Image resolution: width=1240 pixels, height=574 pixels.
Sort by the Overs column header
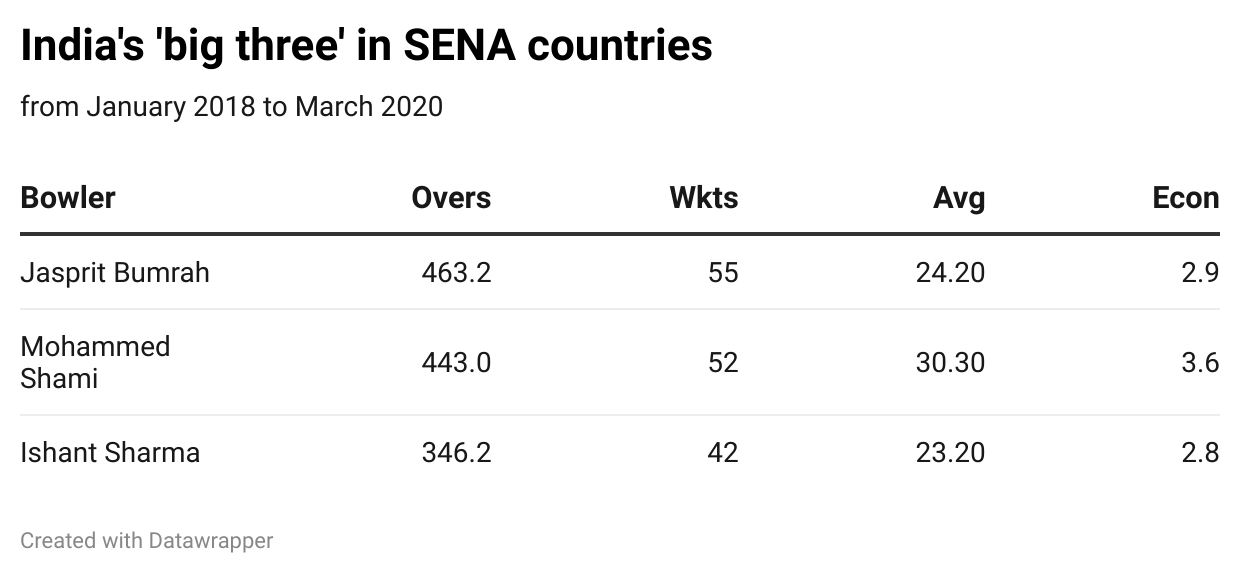coord(451,198)
